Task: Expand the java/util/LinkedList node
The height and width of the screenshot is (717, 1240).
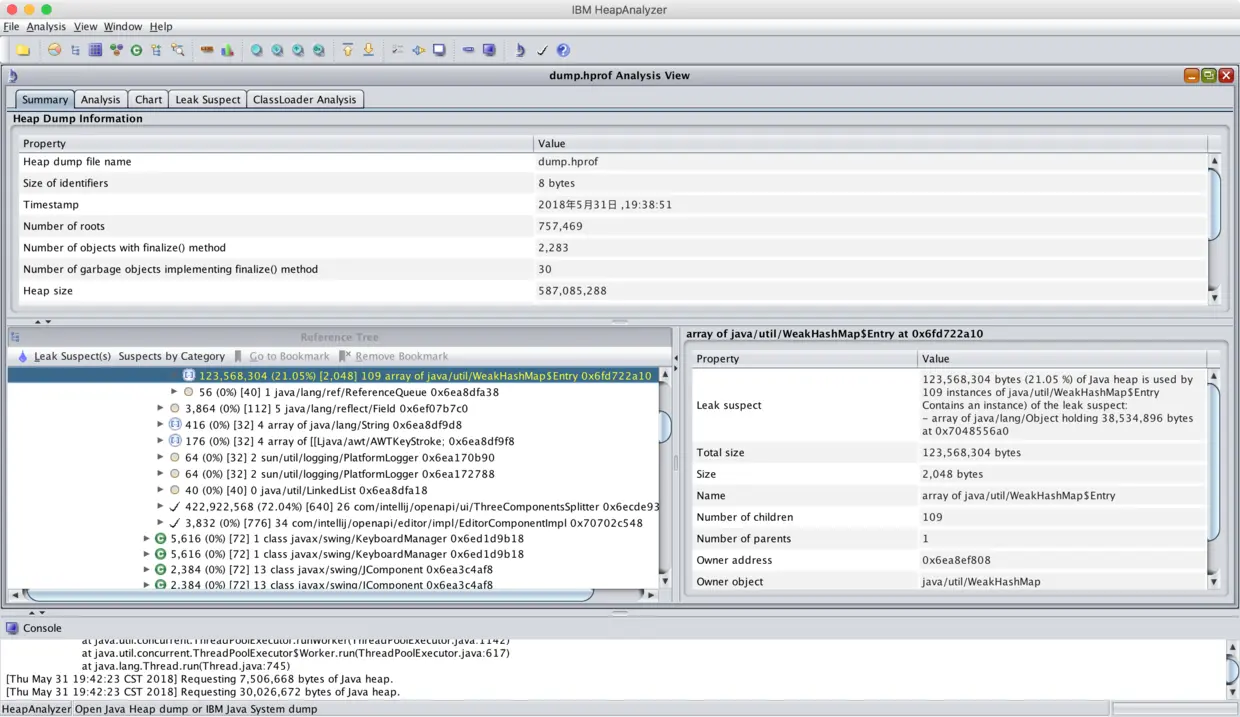Action: pos(161,490)
